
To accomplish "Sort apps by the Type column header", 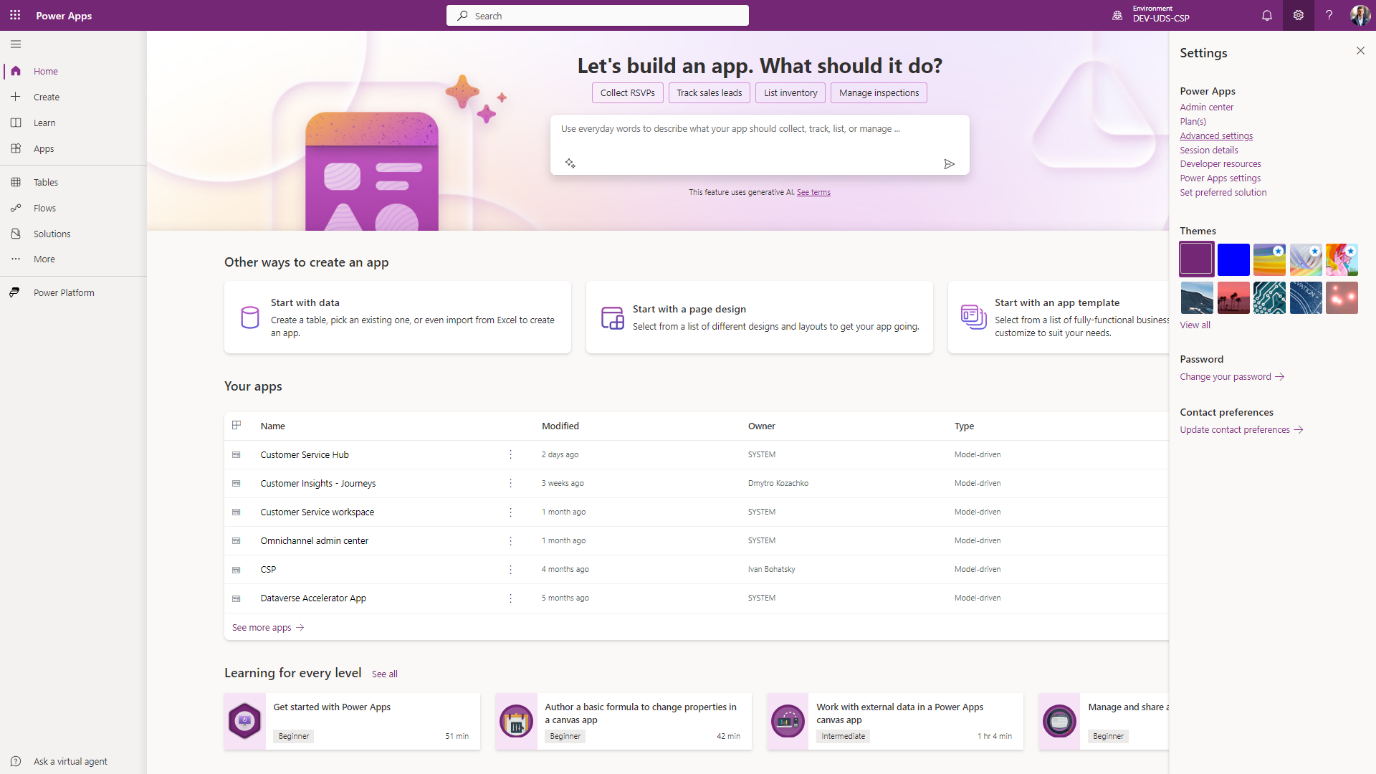I will 964,426.
